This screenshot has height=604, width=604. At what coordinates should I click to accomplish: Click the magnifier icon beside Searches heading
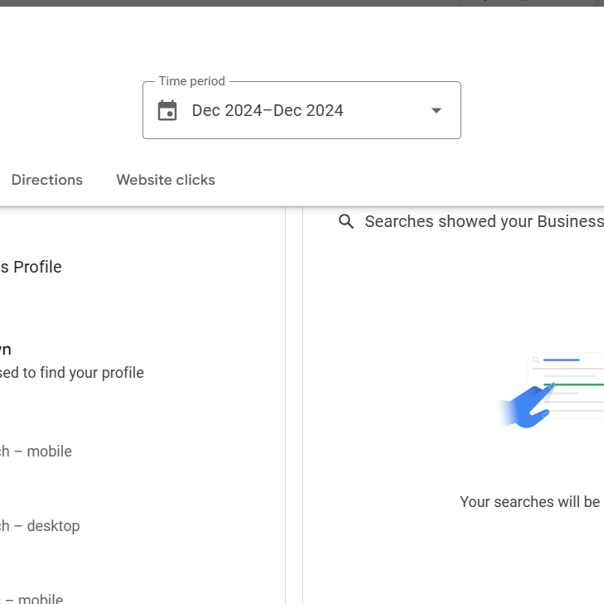346,221
